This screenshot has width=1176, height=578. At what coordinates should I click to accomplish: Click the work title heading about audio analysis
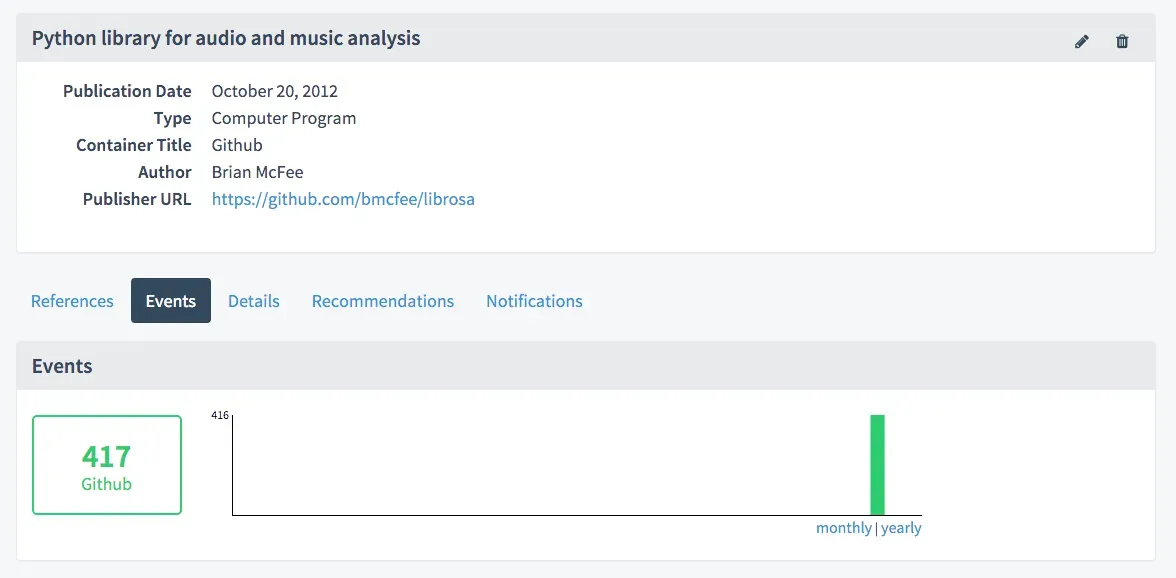pos(226,39)
